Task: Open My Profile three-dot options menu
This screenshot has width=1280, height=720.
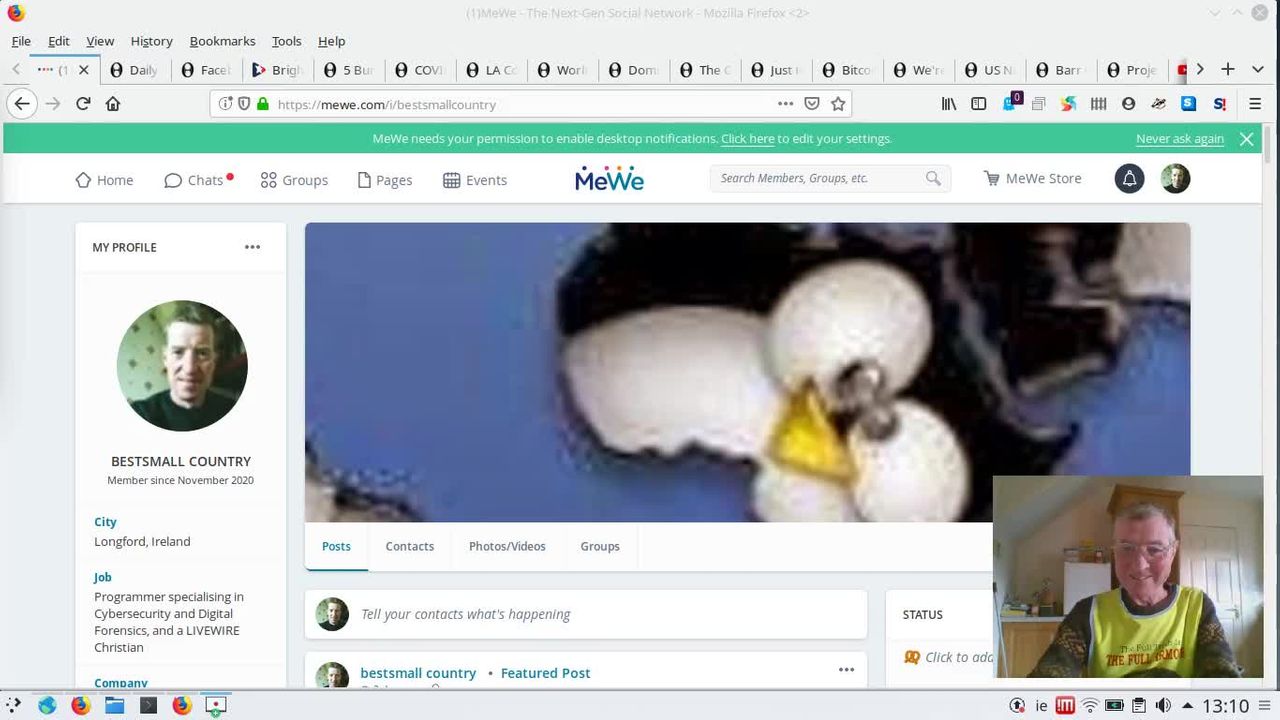Action: pyautogui.click(x=252, y=247)
